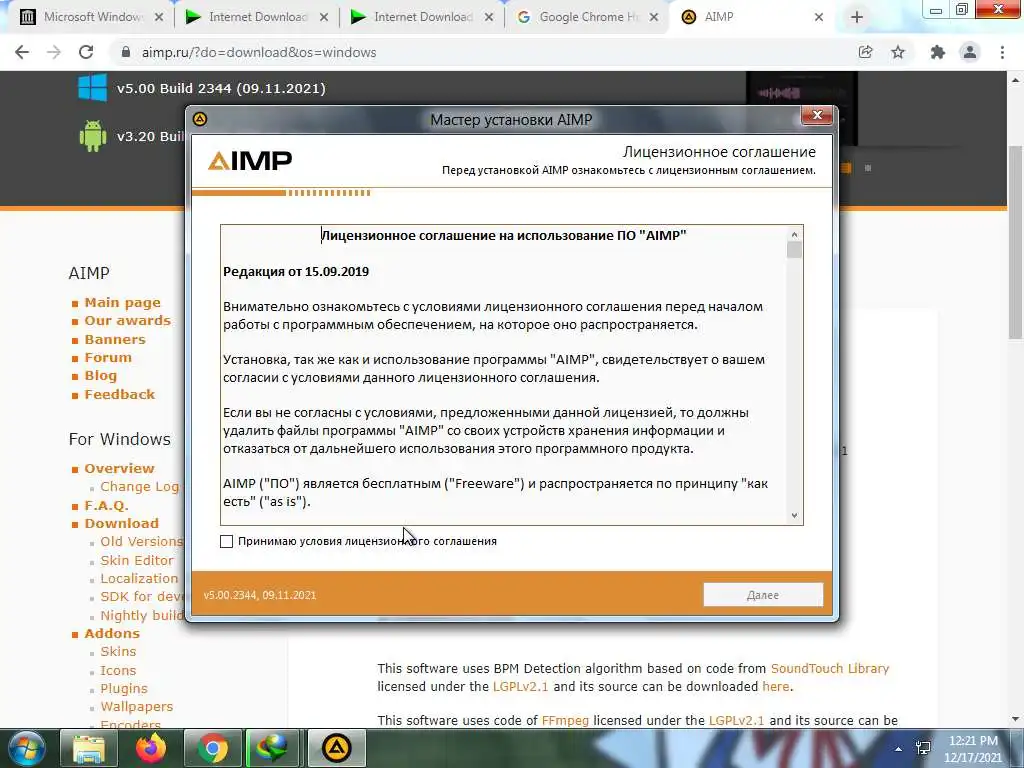Open the Icons link
This screenshot has height=768, width=1024.
coord(118,671)
